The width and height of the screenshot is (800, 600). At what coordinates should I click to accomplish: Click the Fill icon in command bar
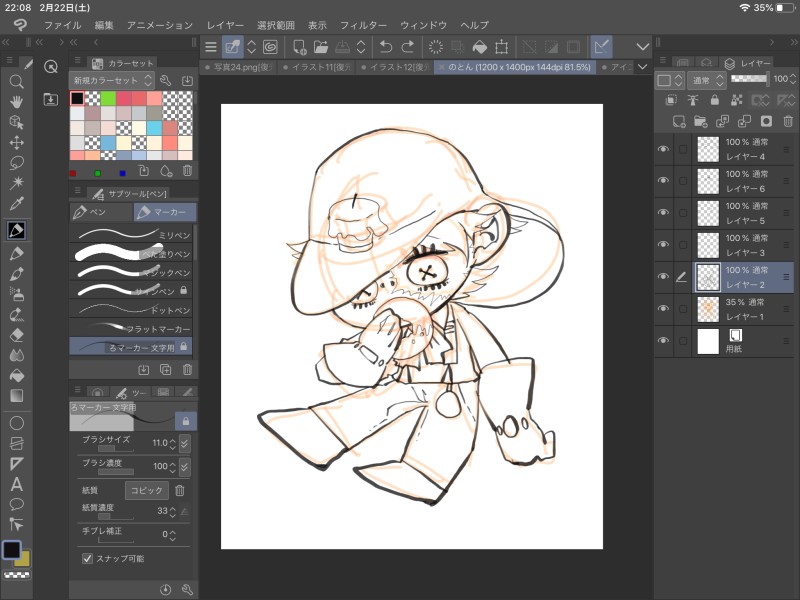tap(480, 47)
